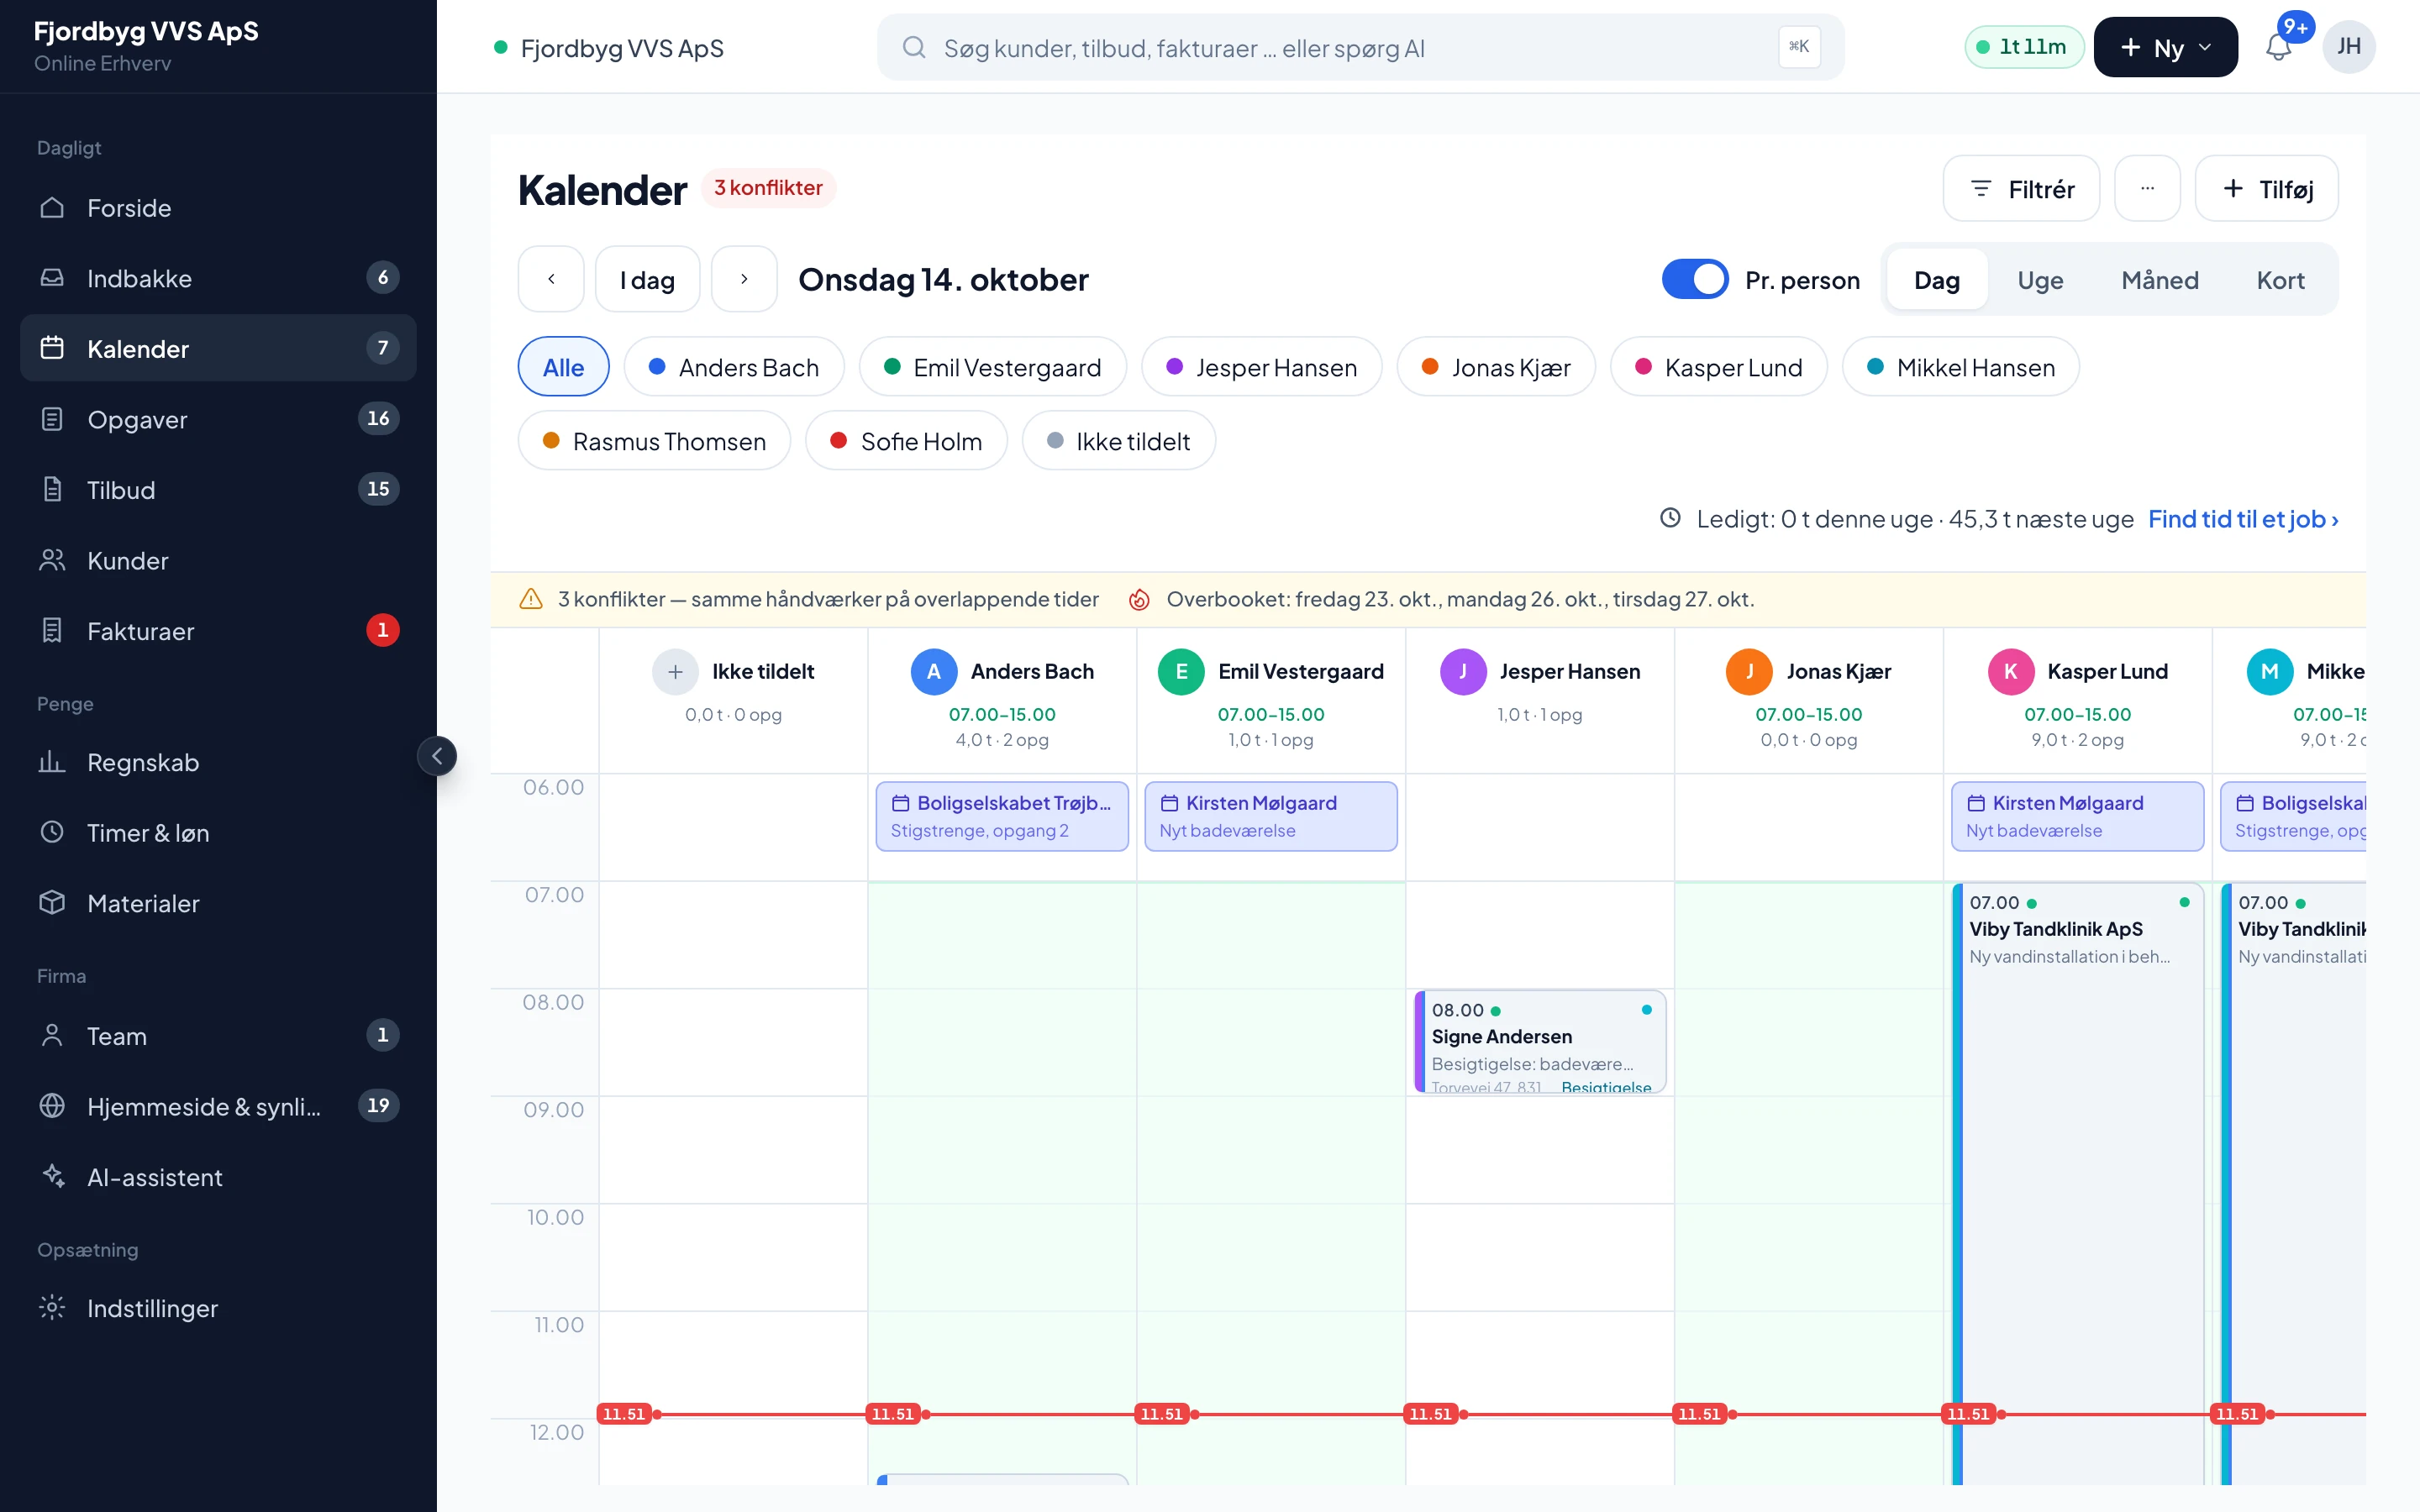The image size is (2420, 1512).
Task: Filter calendar by Sofie Holm
Action: pyautogui.click(x=906, y=441)
